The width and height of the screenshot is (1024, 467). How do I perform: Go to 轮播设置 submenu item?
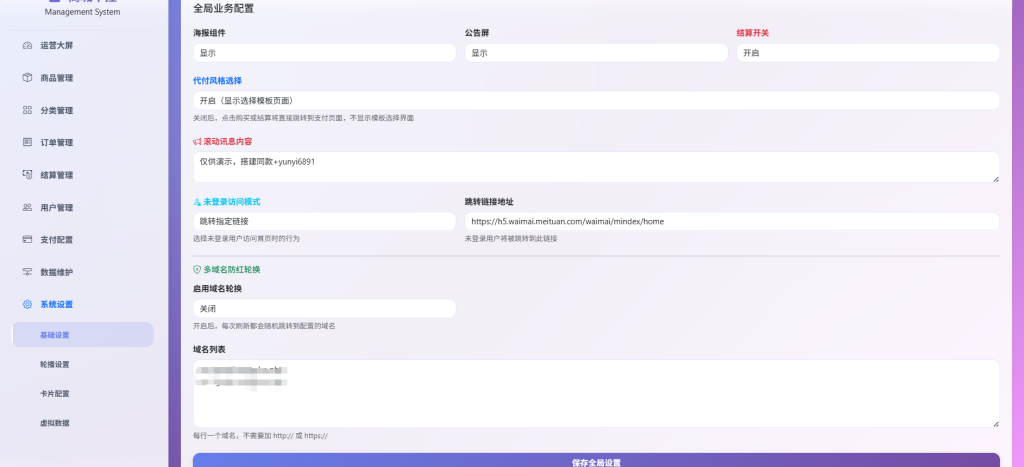pos(55,365)
